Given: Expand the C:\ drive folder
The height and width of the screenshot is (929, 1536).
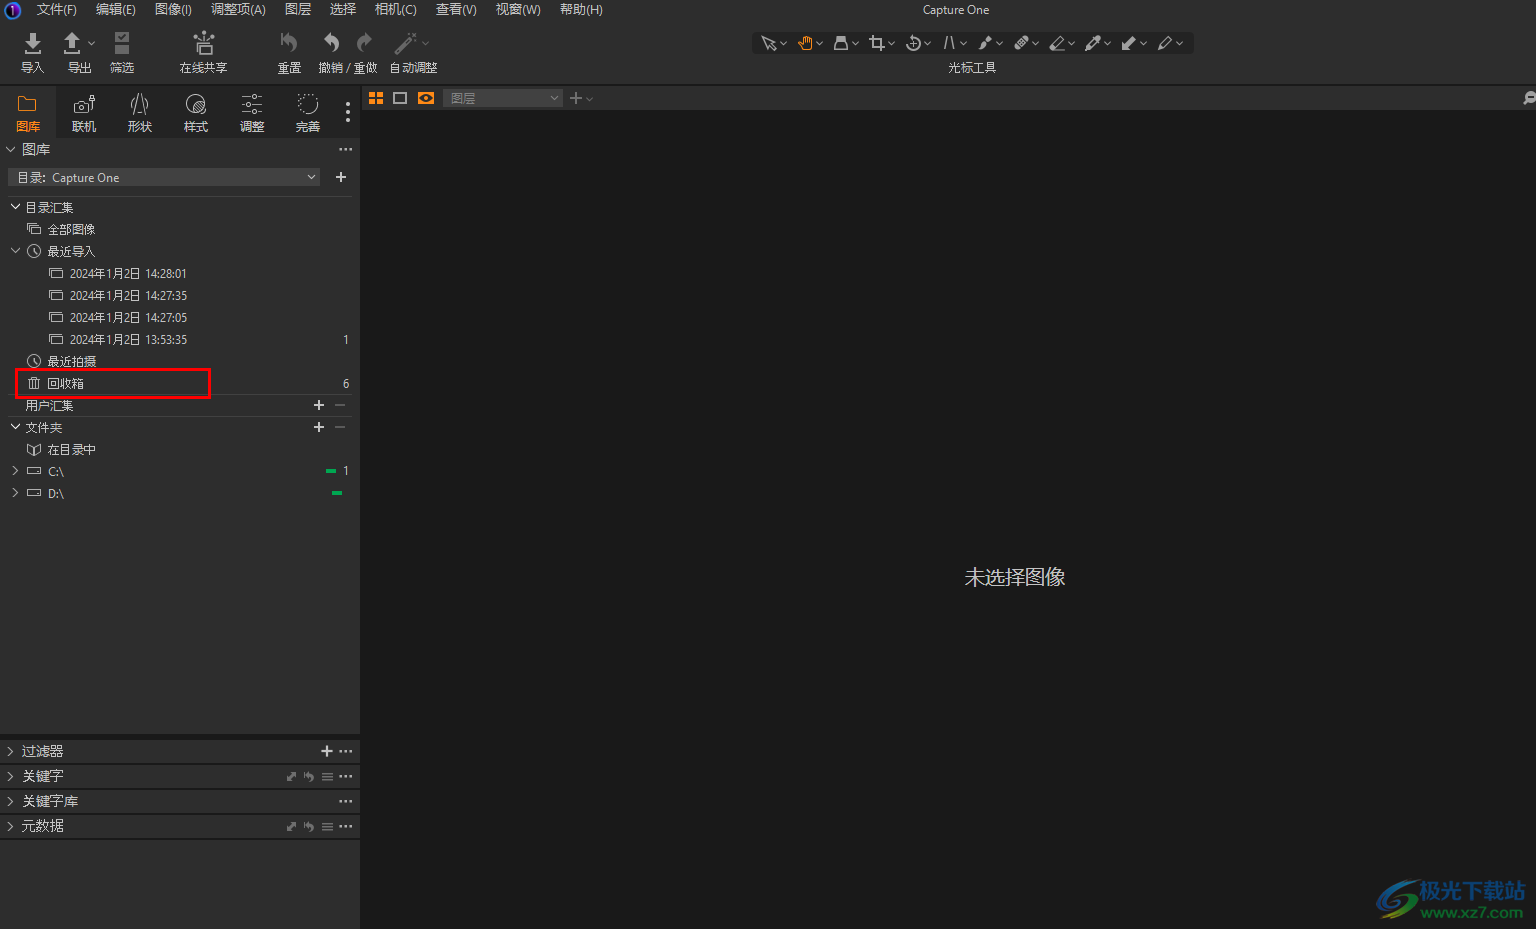Looking at the screenshot, I should click(x=15, y=471).
